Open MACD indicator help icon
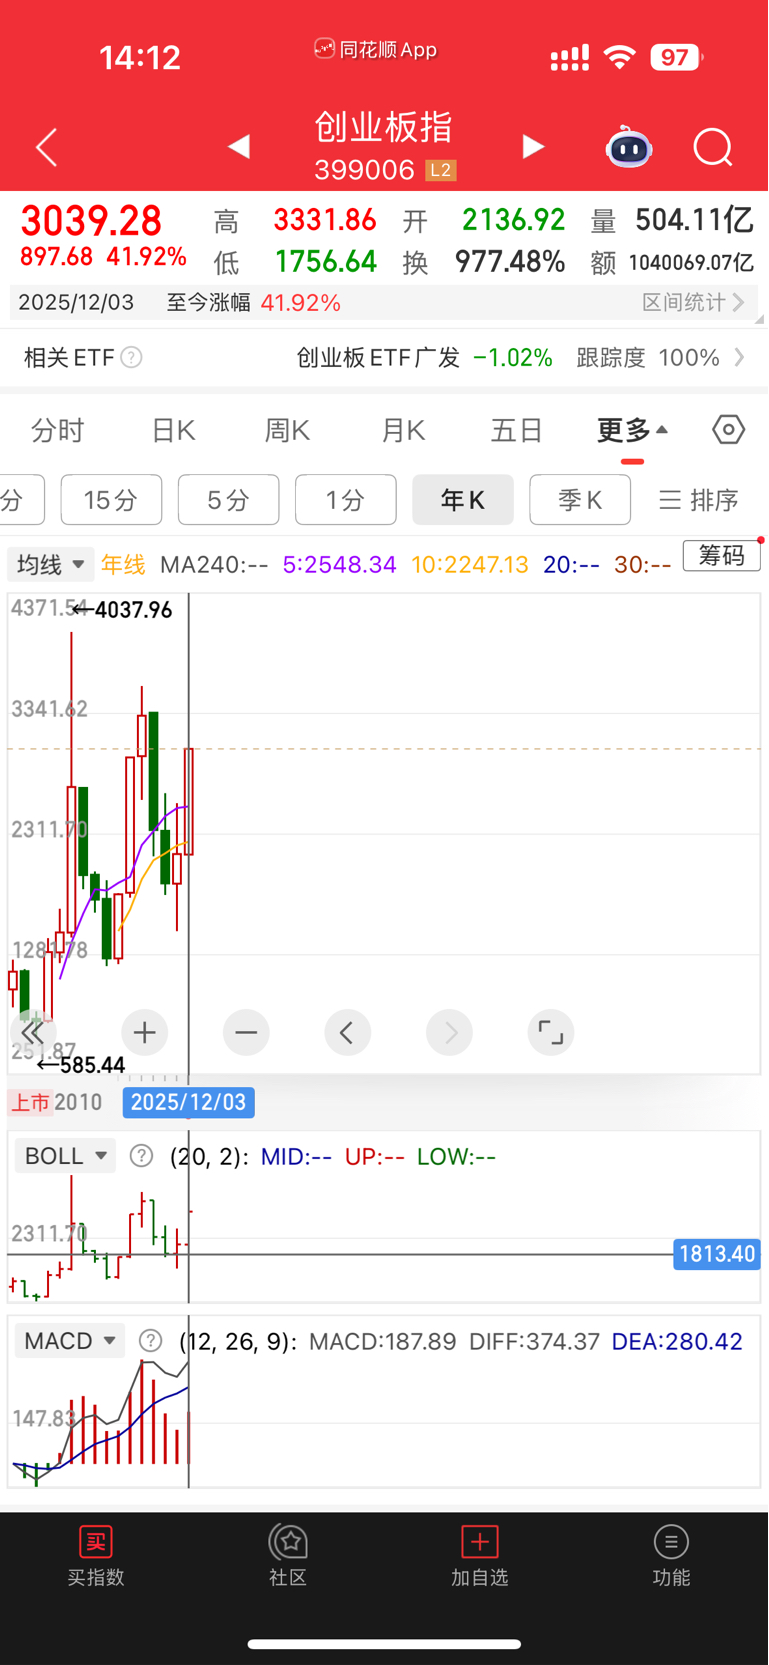Viewport: 769px width, 1665px height. click(x=150, y=1341)
